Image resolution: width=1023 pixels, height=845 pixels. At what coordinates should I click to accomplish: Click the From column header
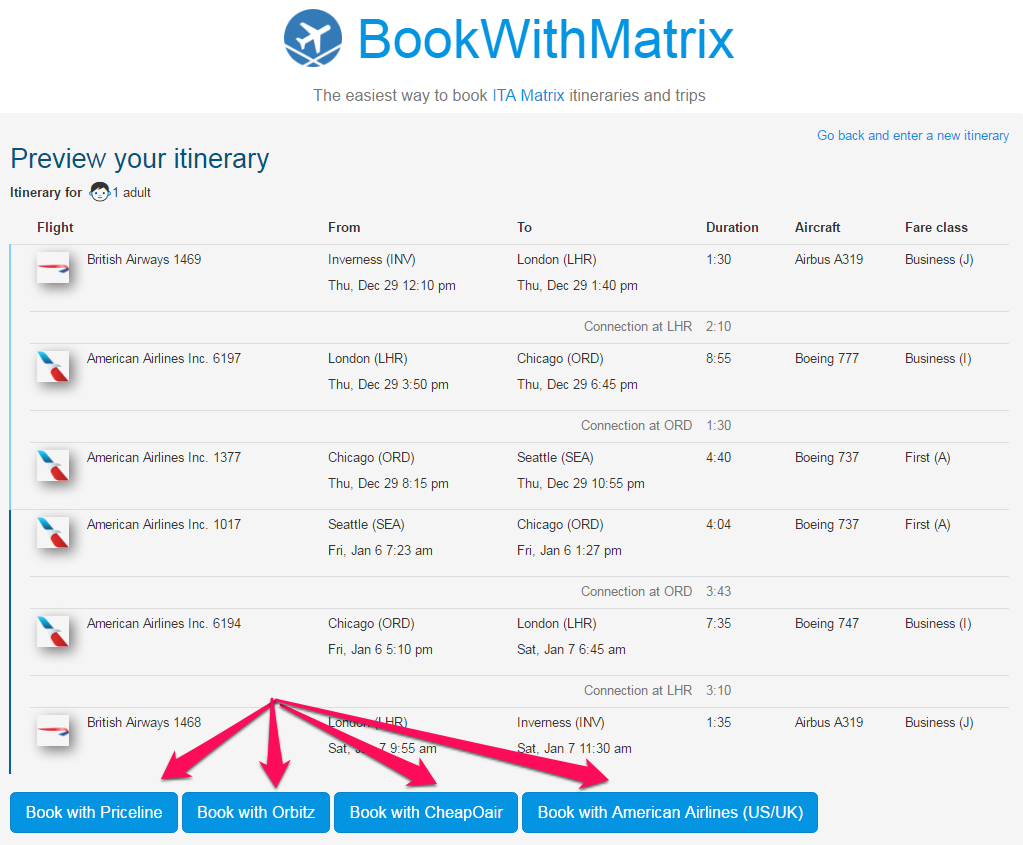[x=344, y=227]
